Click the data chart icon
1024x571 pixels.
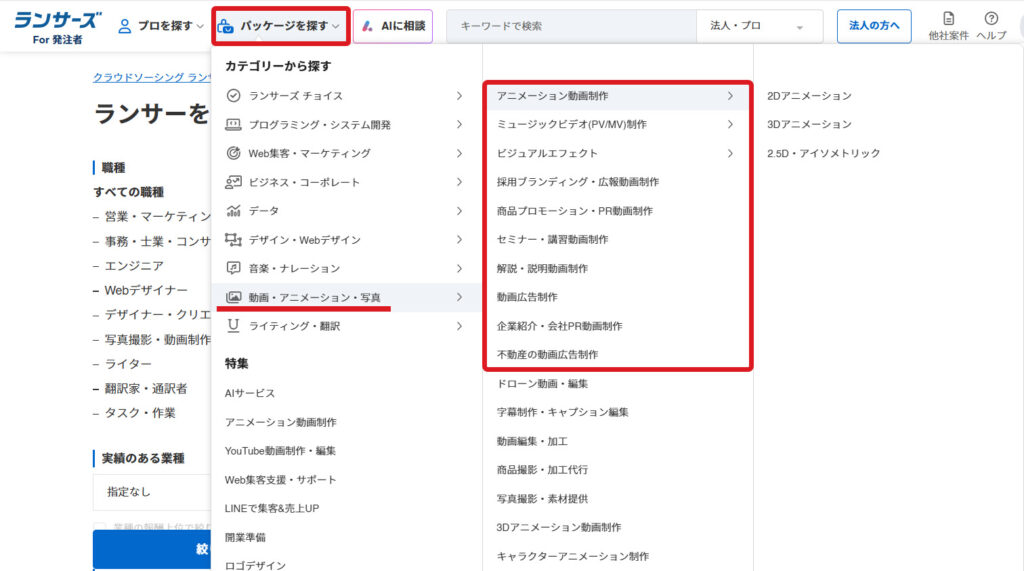[233, 211]
